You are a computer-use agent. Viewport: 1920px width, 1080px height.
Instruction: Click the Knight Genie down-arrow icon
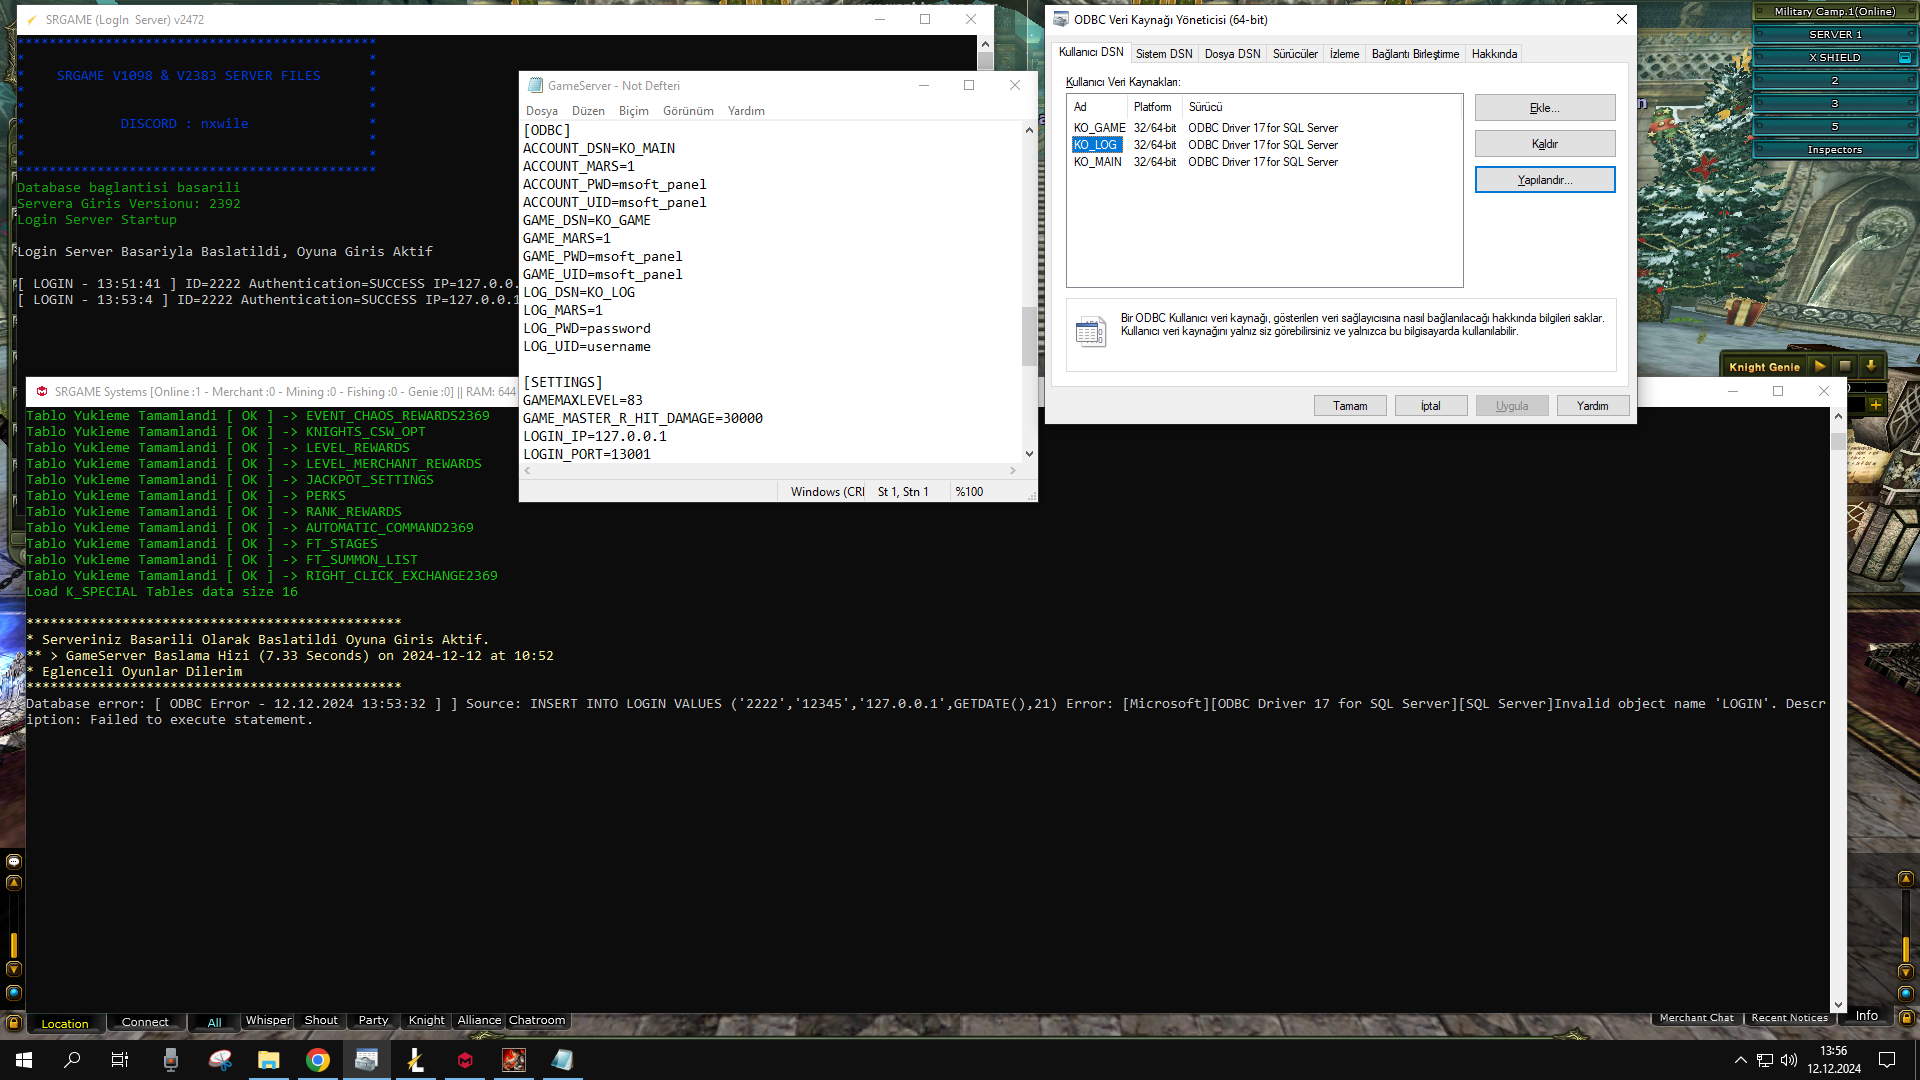click(x=1871, y=367)
